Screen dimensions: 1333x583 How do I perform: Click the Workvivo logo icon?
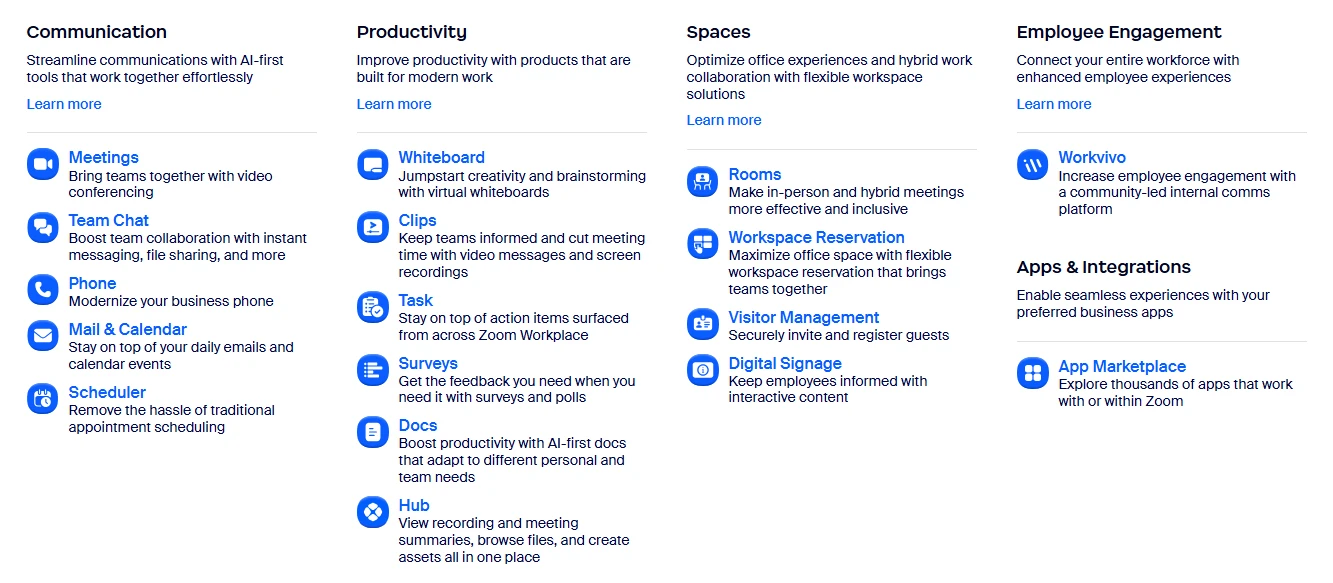(1033, 164)
